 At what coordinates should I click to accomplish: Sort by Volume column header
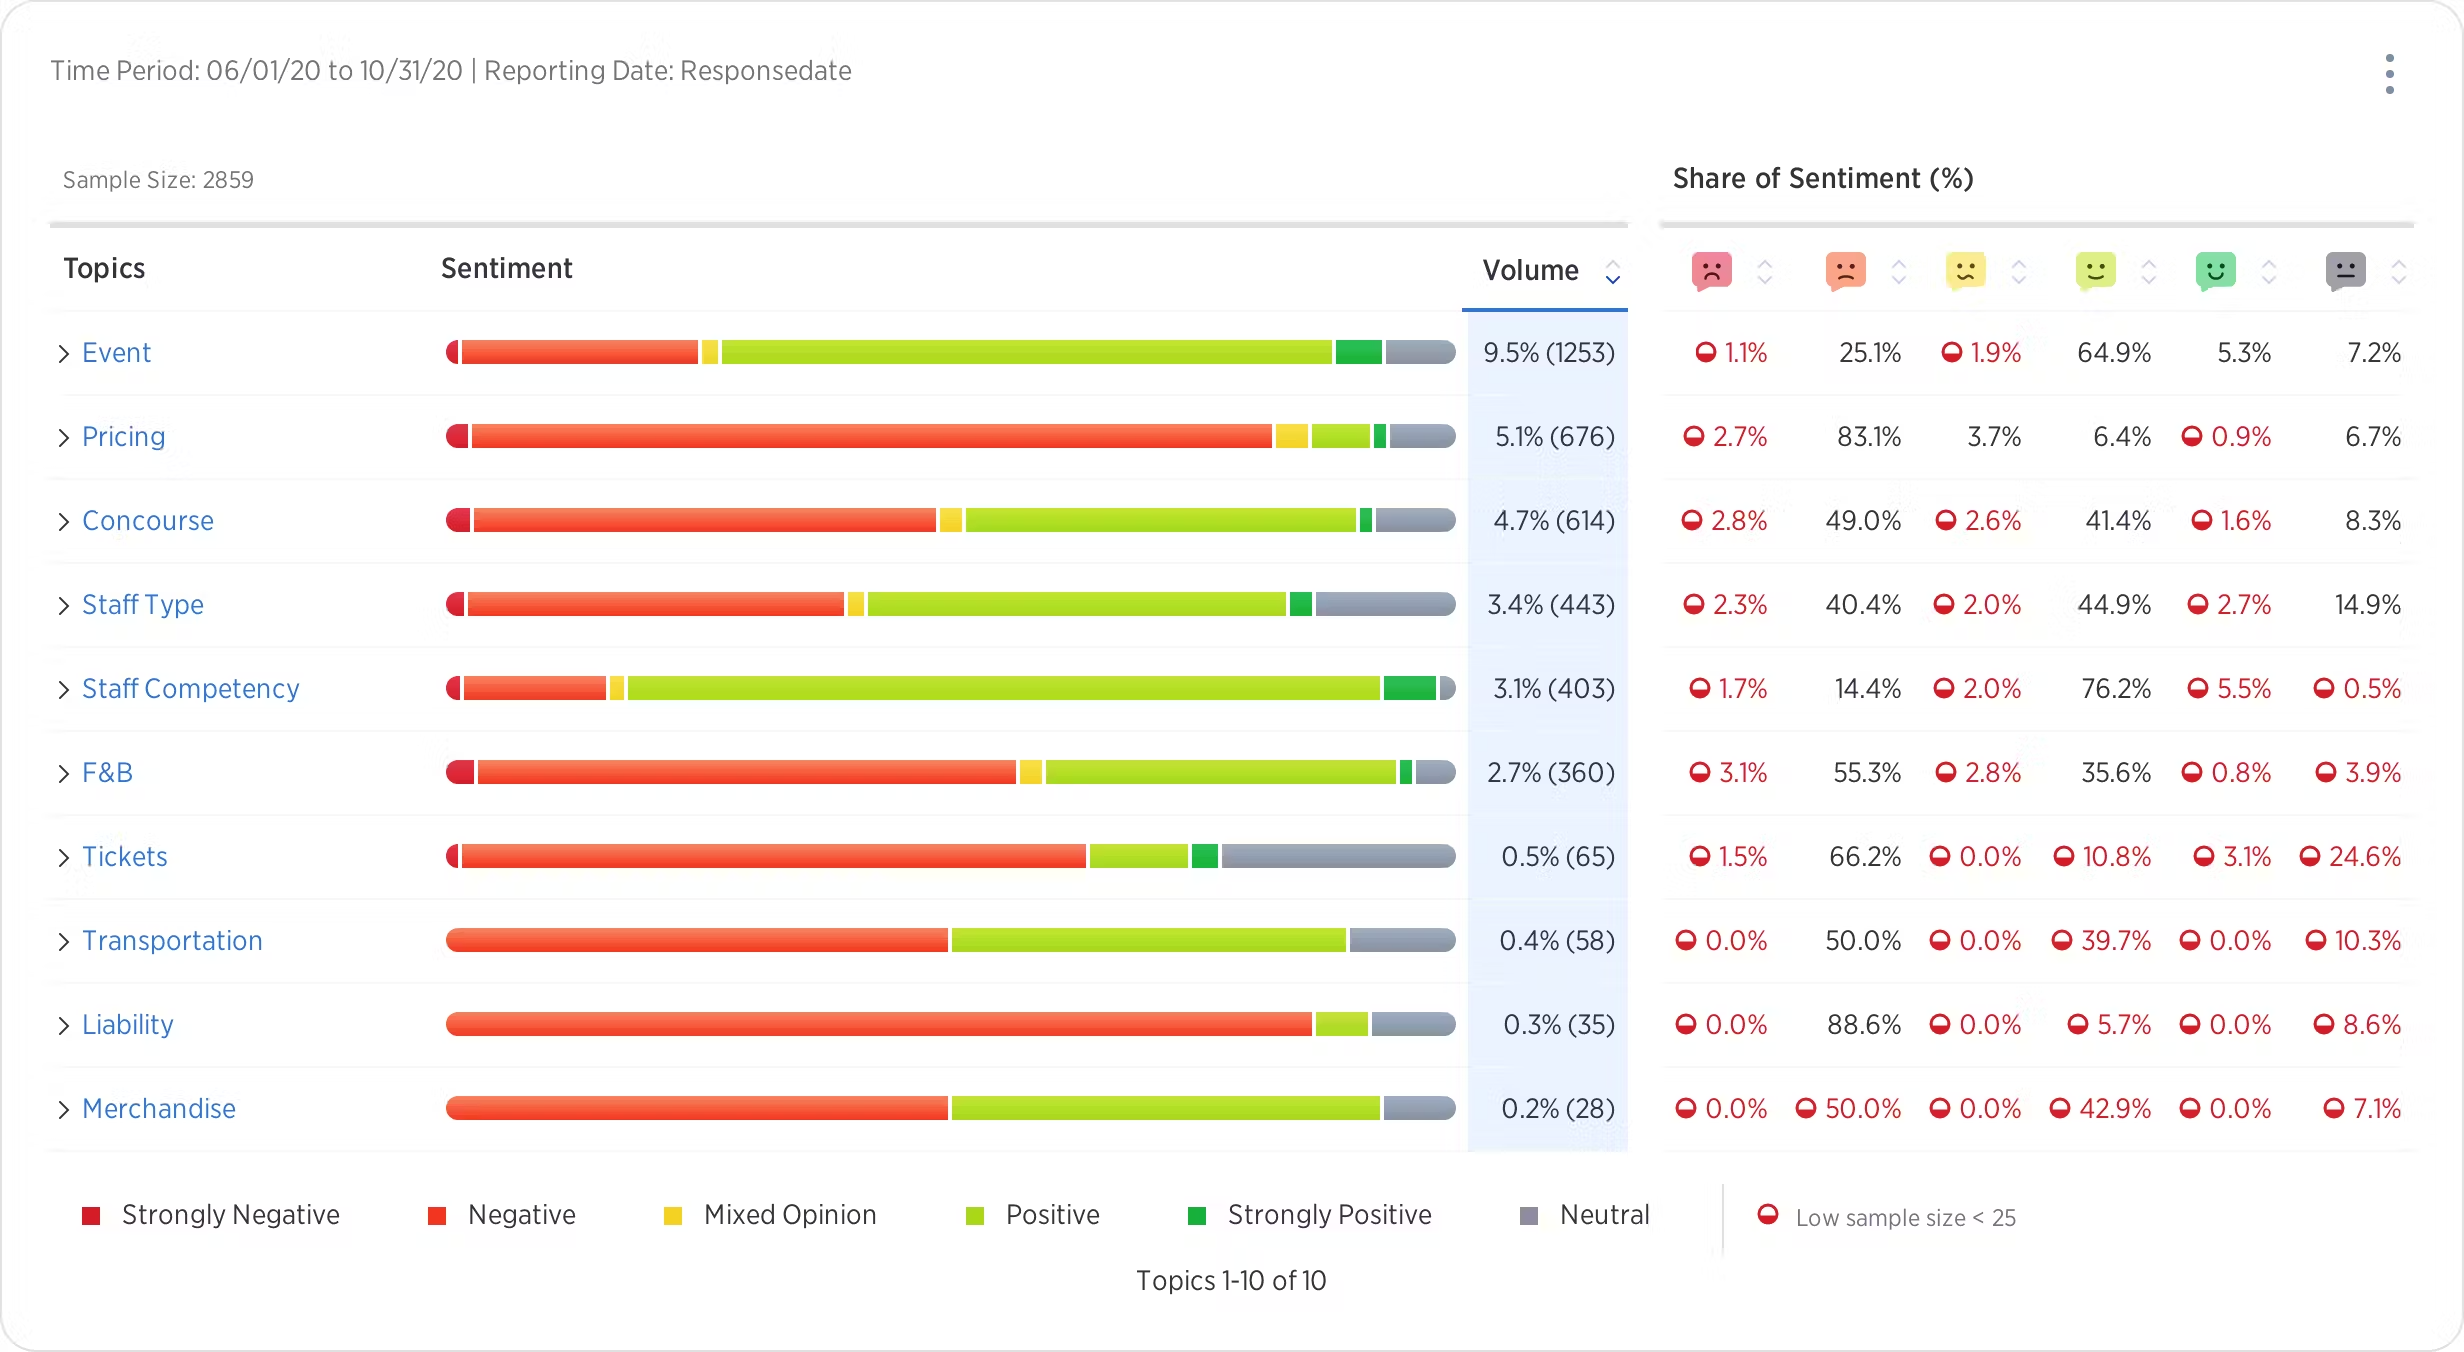pyautogui.click(x=1530, y=270)
